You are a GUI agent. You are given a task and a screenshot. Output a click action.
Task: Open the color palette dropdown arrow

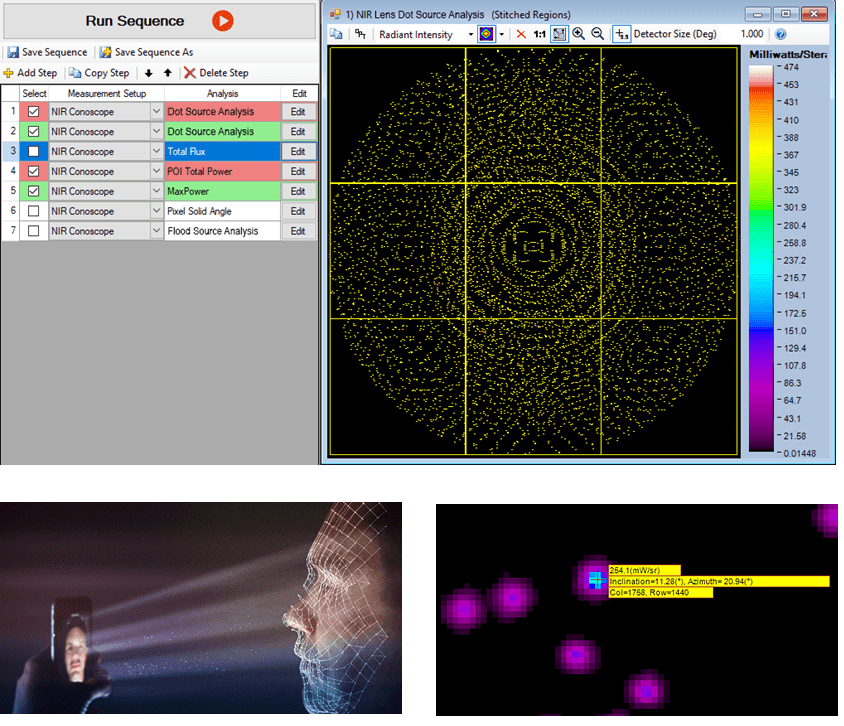[502, 34]
